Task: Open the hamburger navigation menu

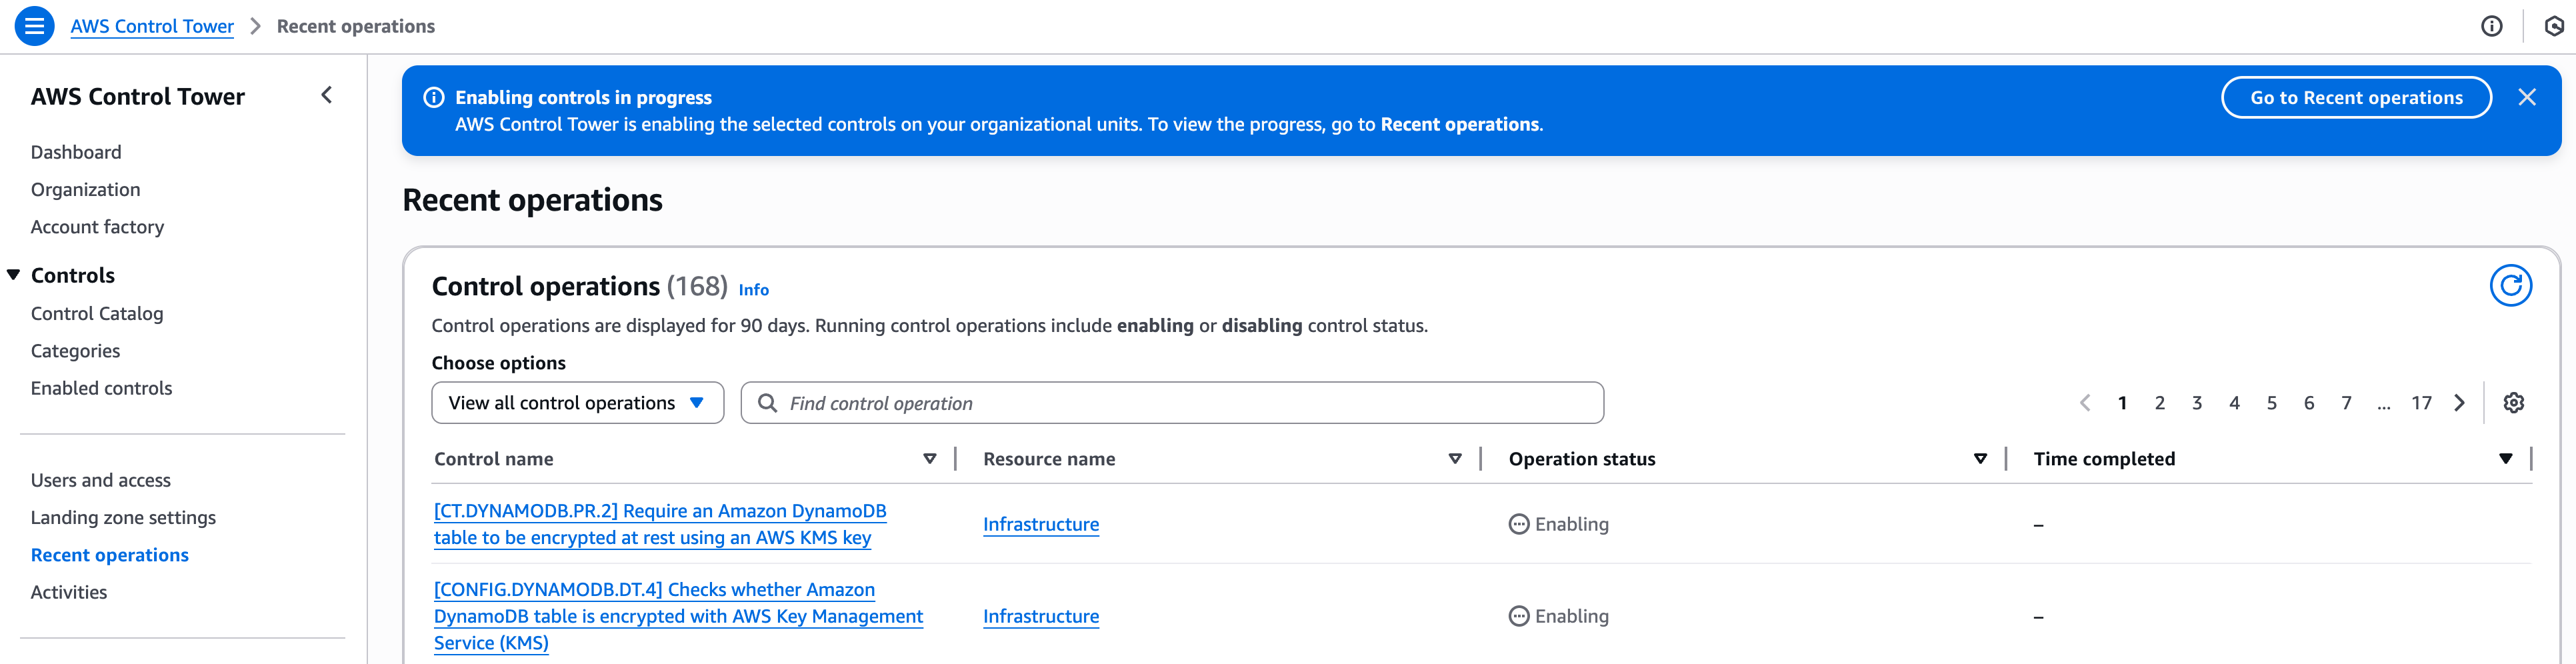Action: pos(34,26)
